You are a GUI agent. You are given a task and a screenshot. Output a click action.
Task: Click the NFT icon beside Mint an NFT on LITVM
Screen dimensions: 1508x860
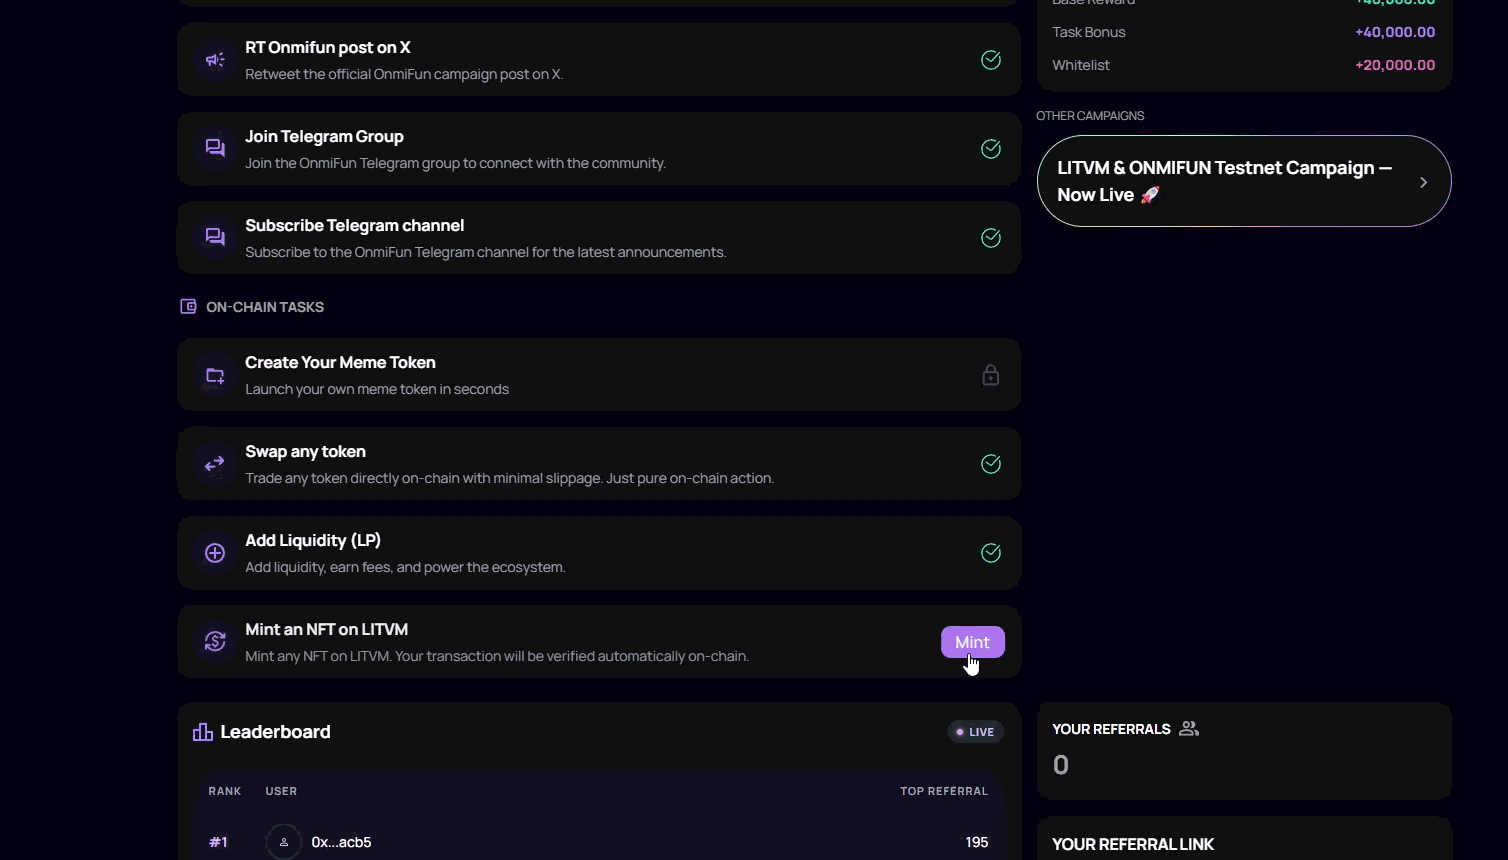215,642
